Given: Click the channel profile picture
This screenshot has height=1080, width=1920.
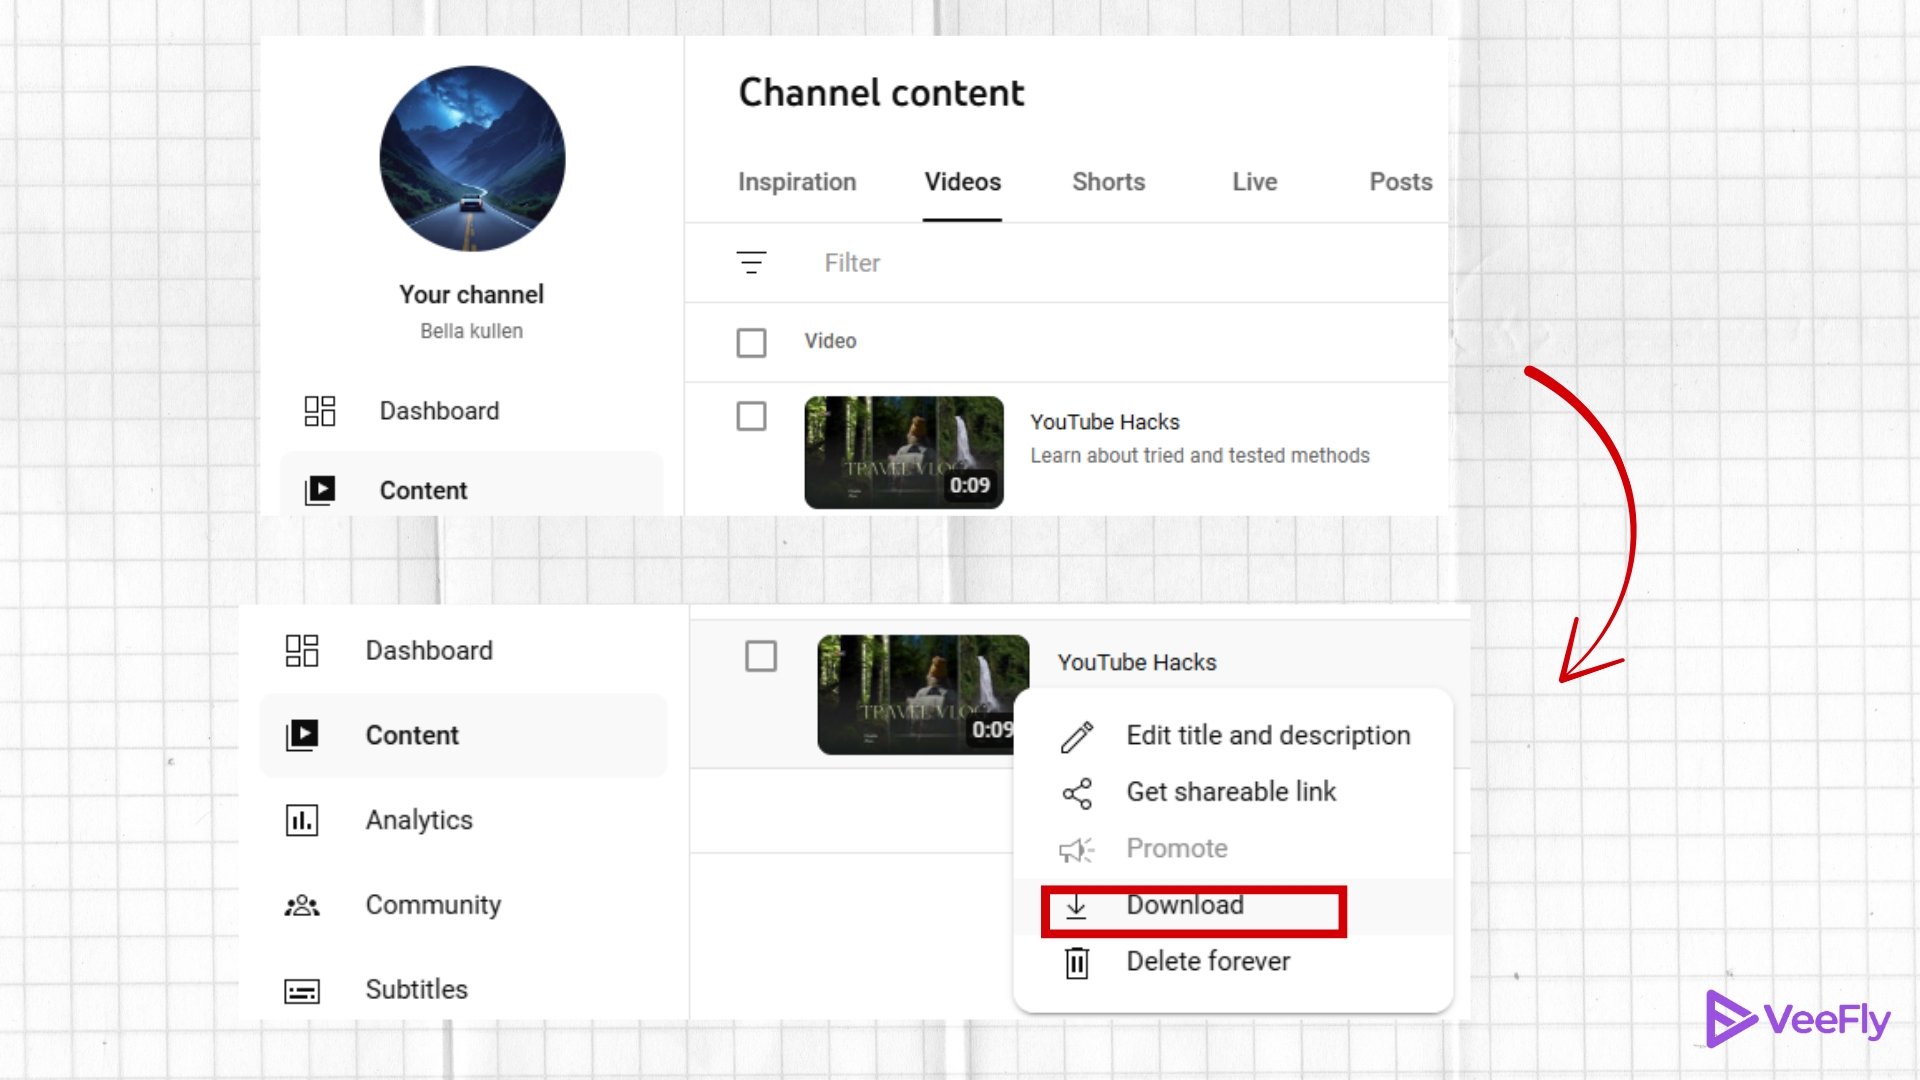Looking at the screenshot, I should pos(472,159).
